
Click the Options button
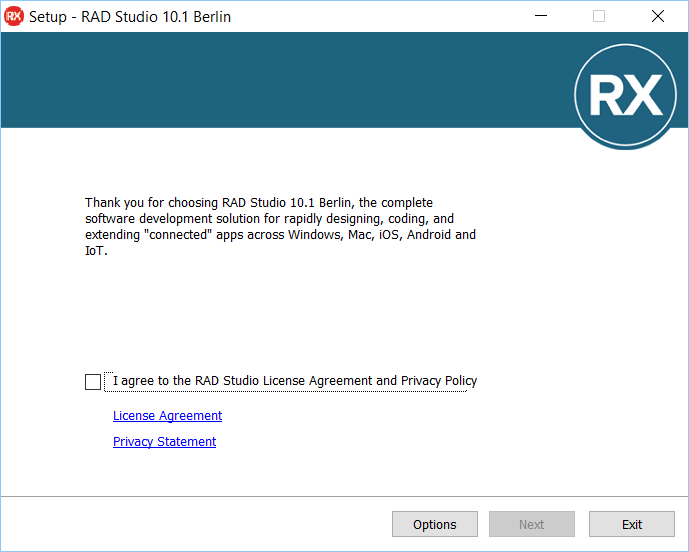point(435,524)
